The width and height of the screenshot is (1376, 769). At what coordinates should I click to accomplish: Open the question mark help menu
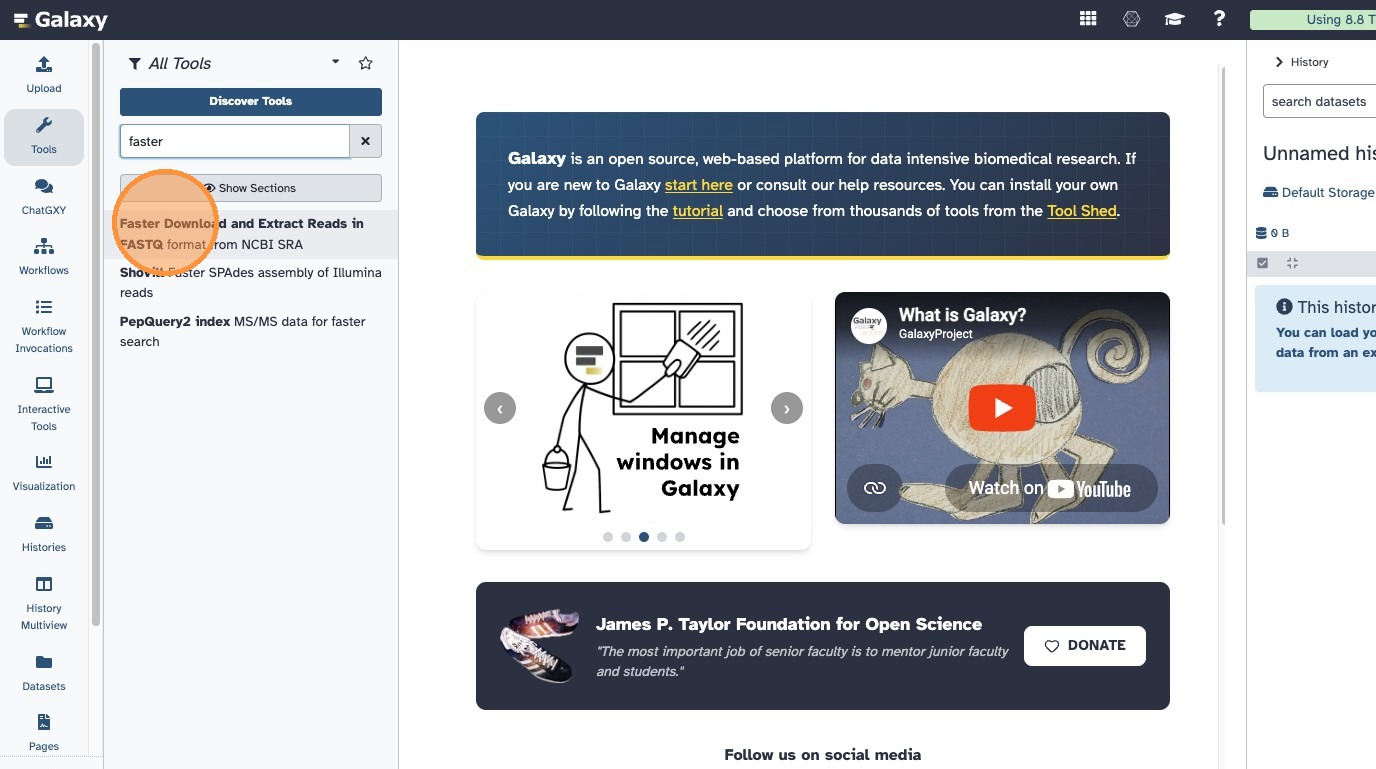pos(1219,19)
